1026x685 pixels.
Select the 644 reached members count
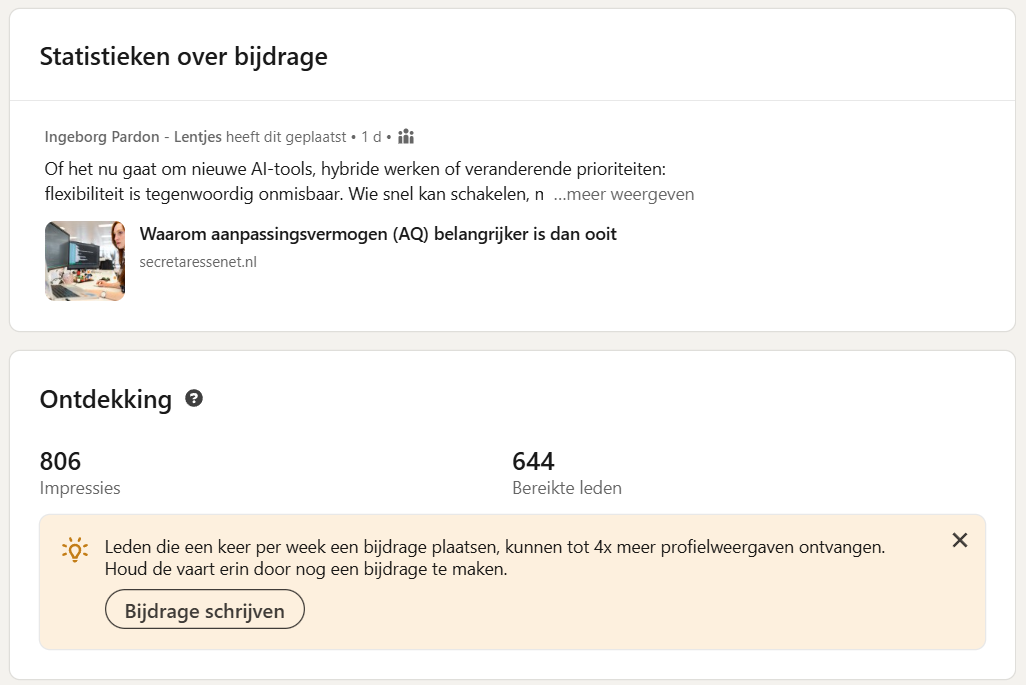533,461
